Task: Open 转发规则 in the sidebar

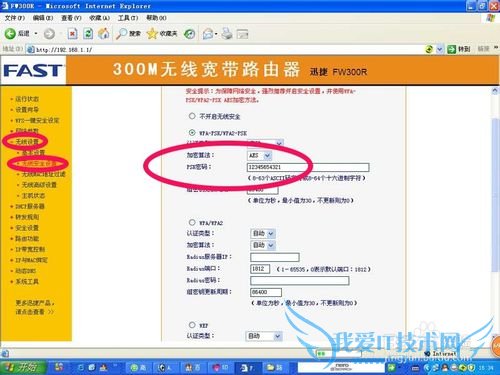Action: 27,217
